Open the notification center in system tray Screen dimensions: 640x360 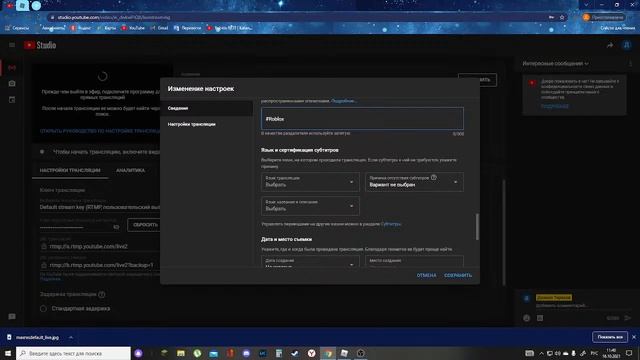click(x=629, y=353)
